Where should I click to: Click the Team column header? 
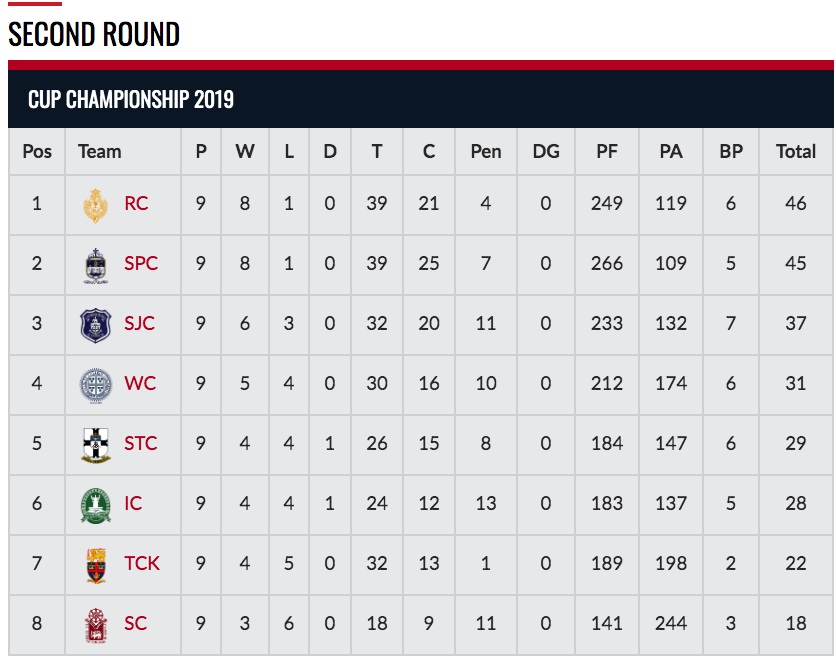(100, 152)
